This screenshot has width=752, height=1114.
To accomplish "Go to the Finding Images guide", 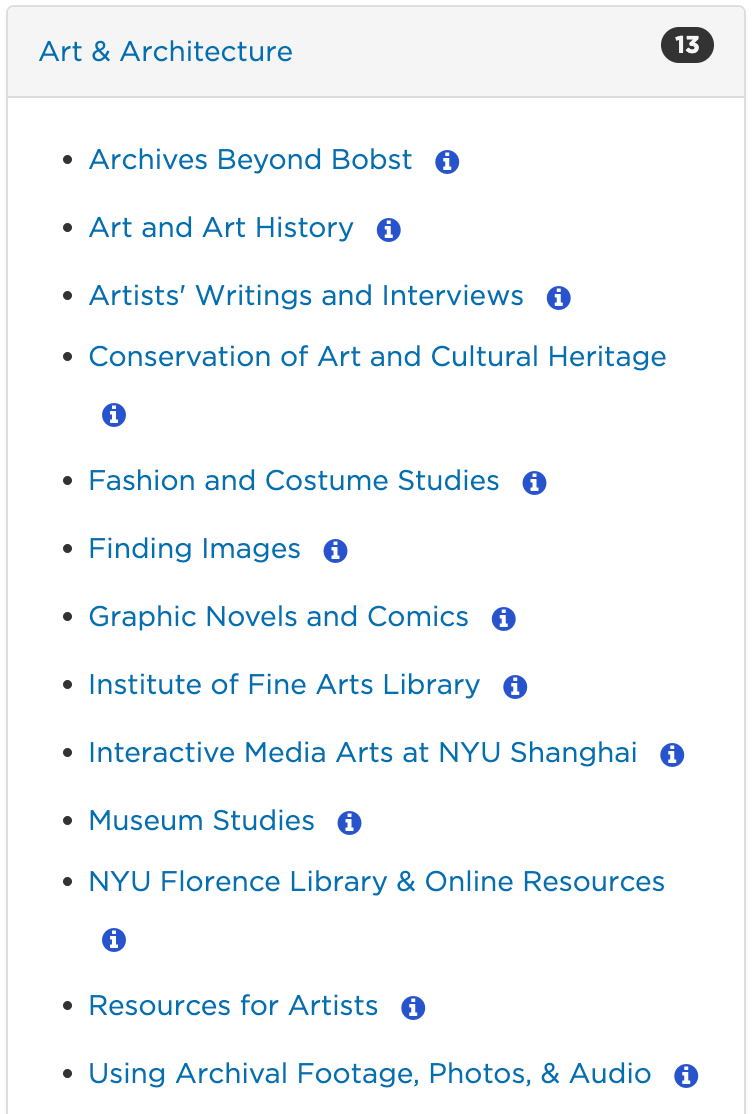I will (194, 549).
